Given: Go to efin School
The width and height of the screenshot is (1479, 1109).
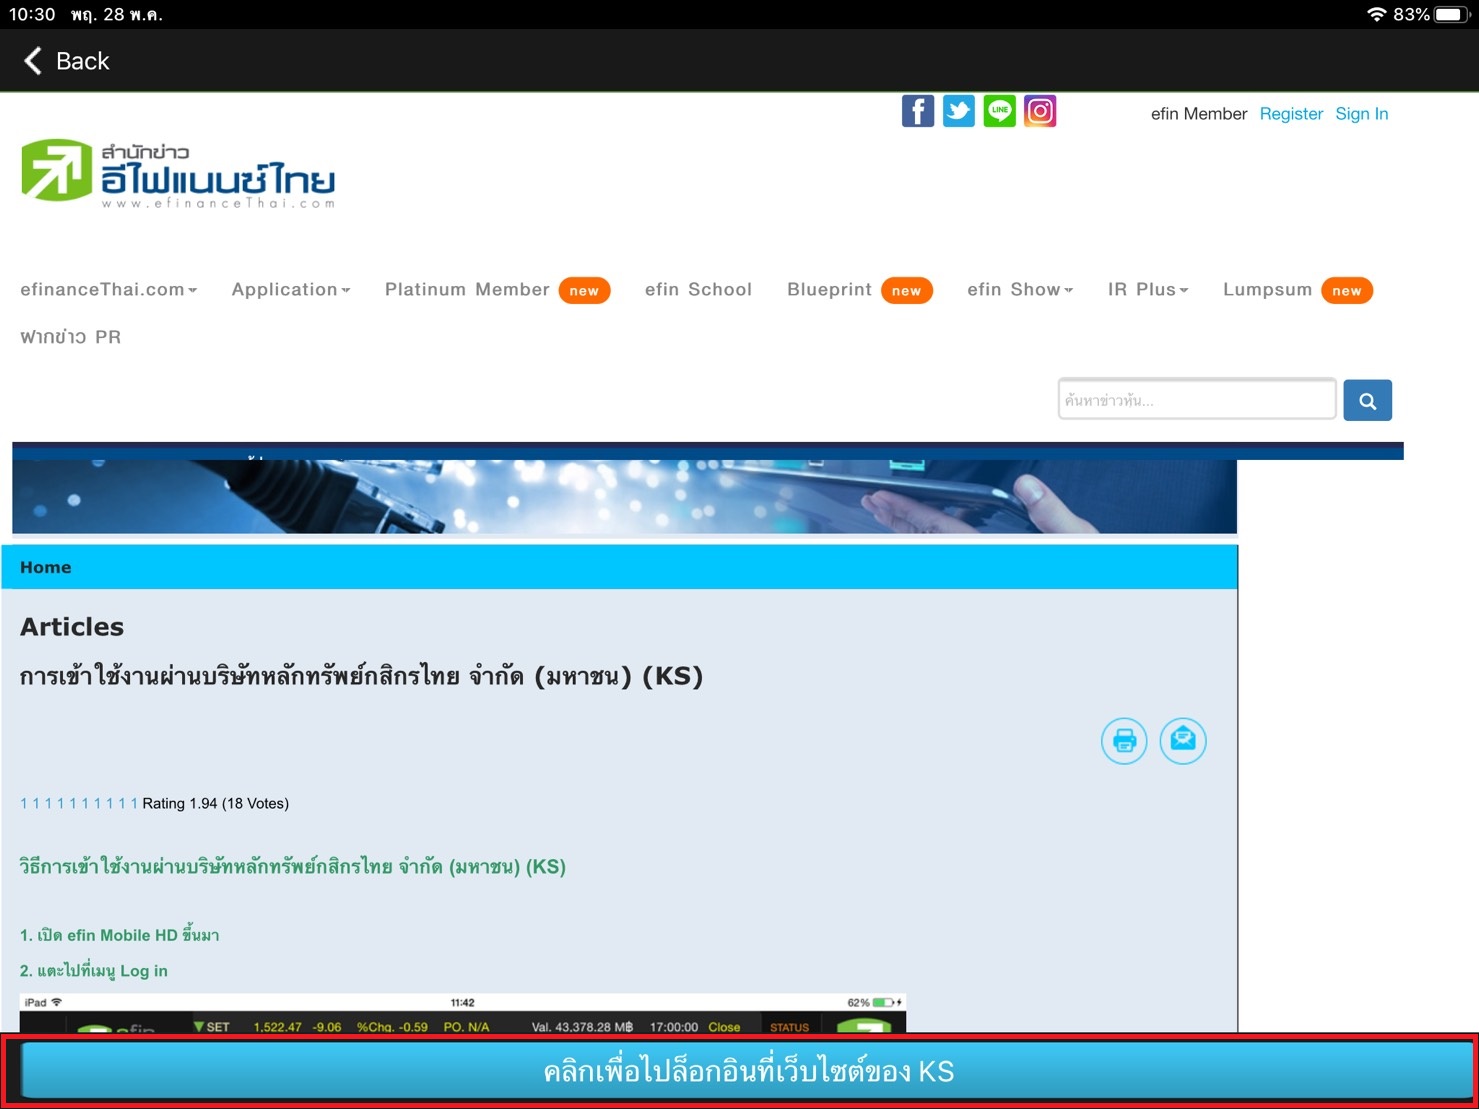Looking at the screenshot, I should pyautogui.click(x=698, y=290).
